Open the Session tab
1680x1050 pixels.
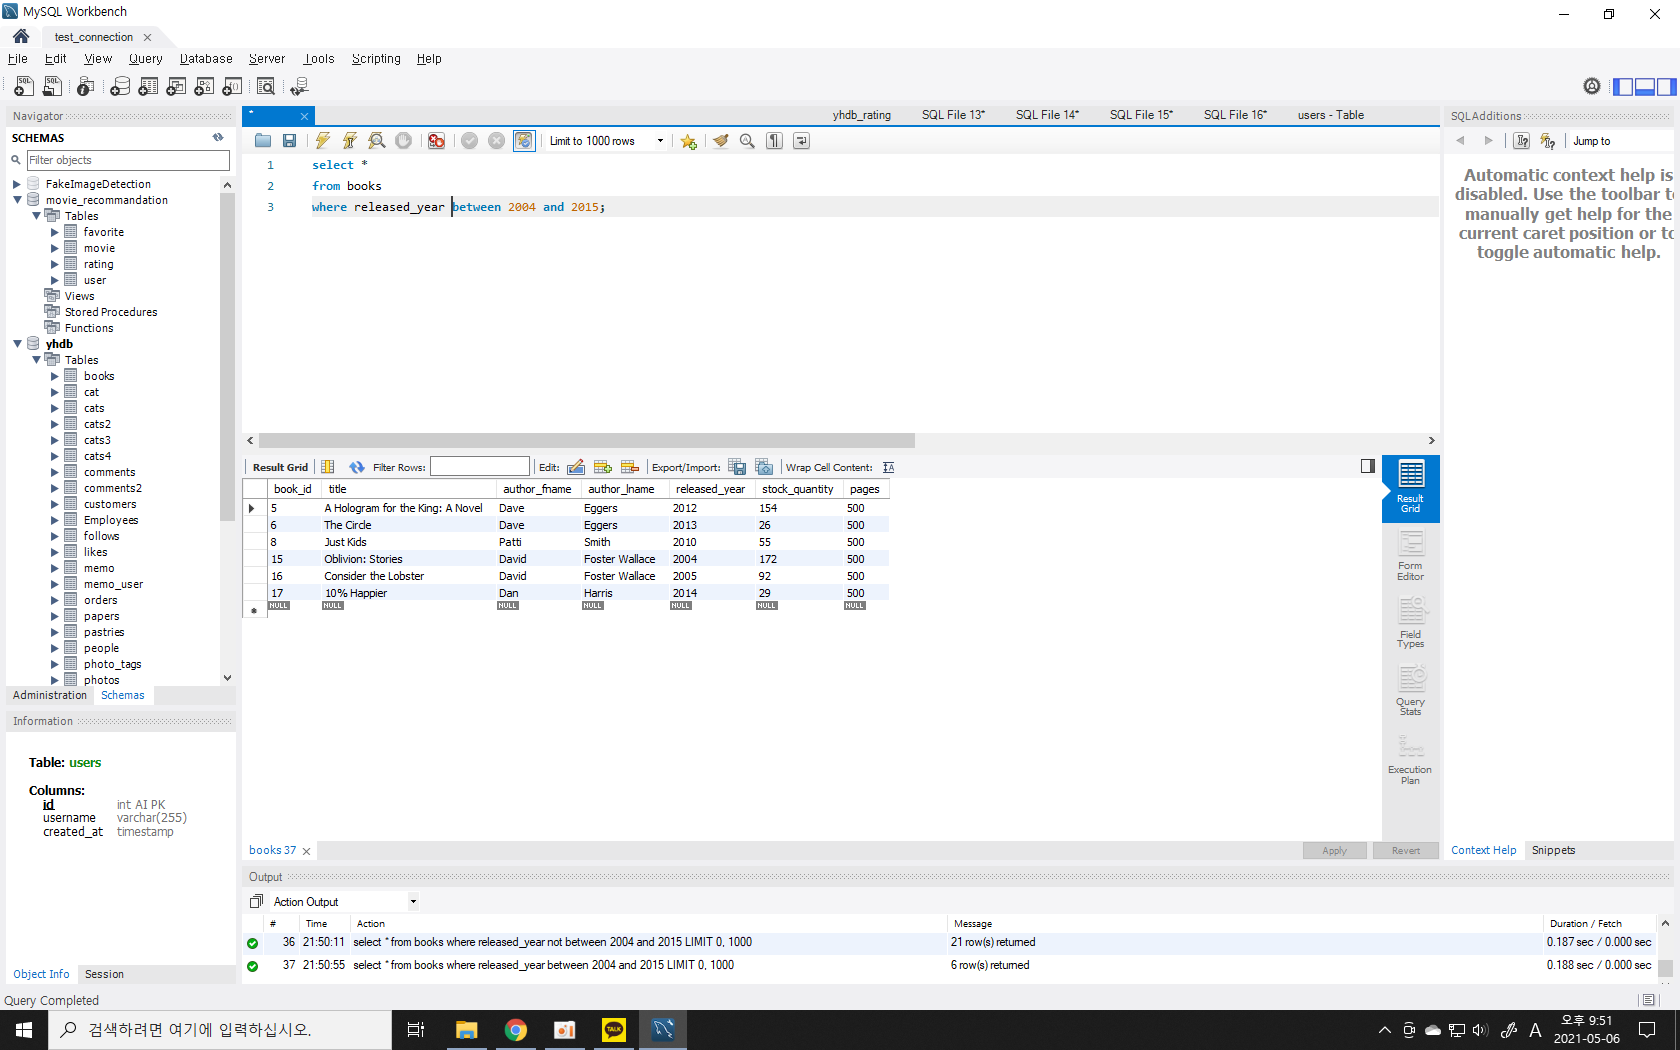coord(104,974)
